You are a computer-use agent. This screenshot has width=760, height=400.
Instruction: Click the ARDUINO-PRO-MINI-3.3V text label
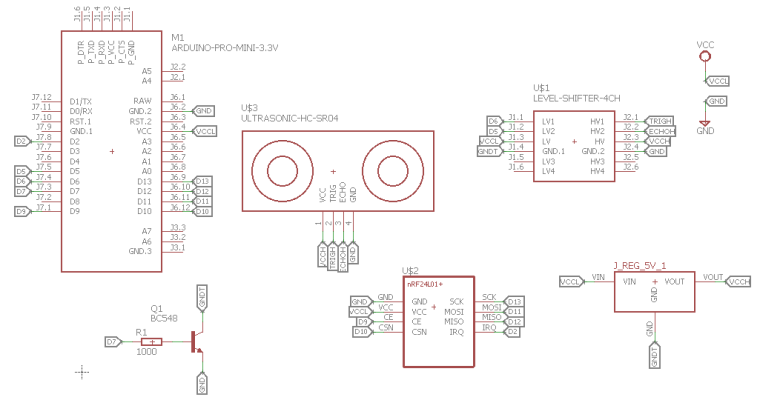(225, 48)
